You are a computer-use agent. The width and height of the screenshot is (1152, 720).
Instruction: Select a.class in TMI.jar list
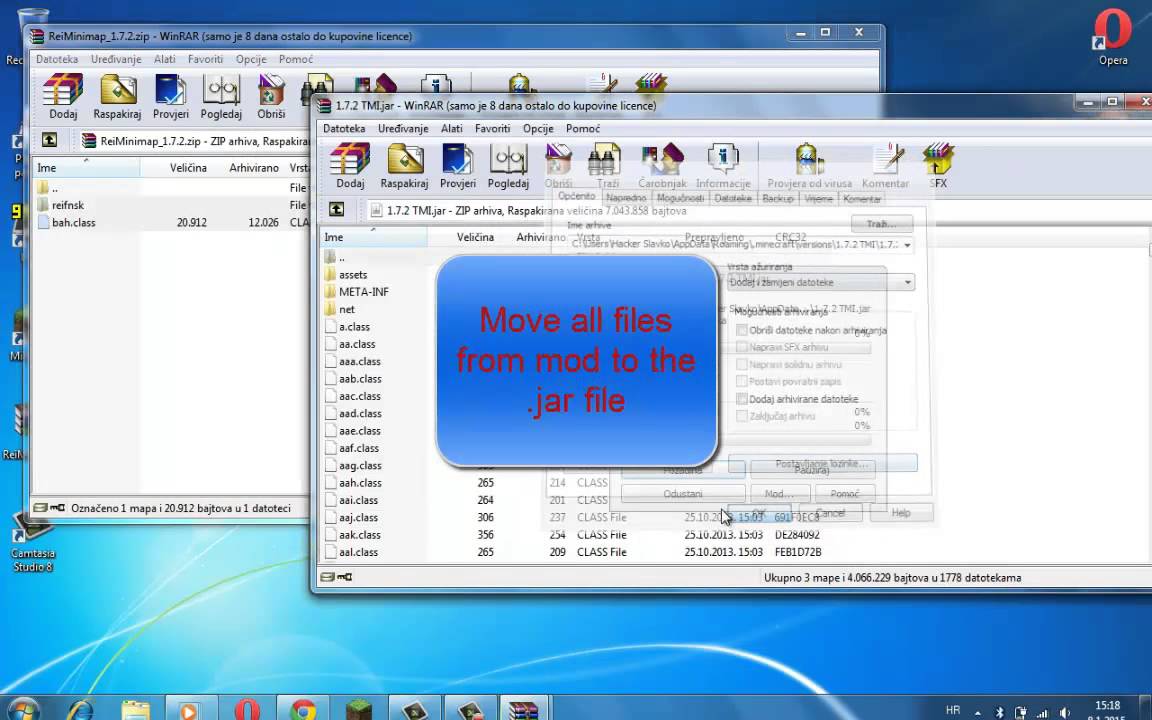[x=354, y=327]
